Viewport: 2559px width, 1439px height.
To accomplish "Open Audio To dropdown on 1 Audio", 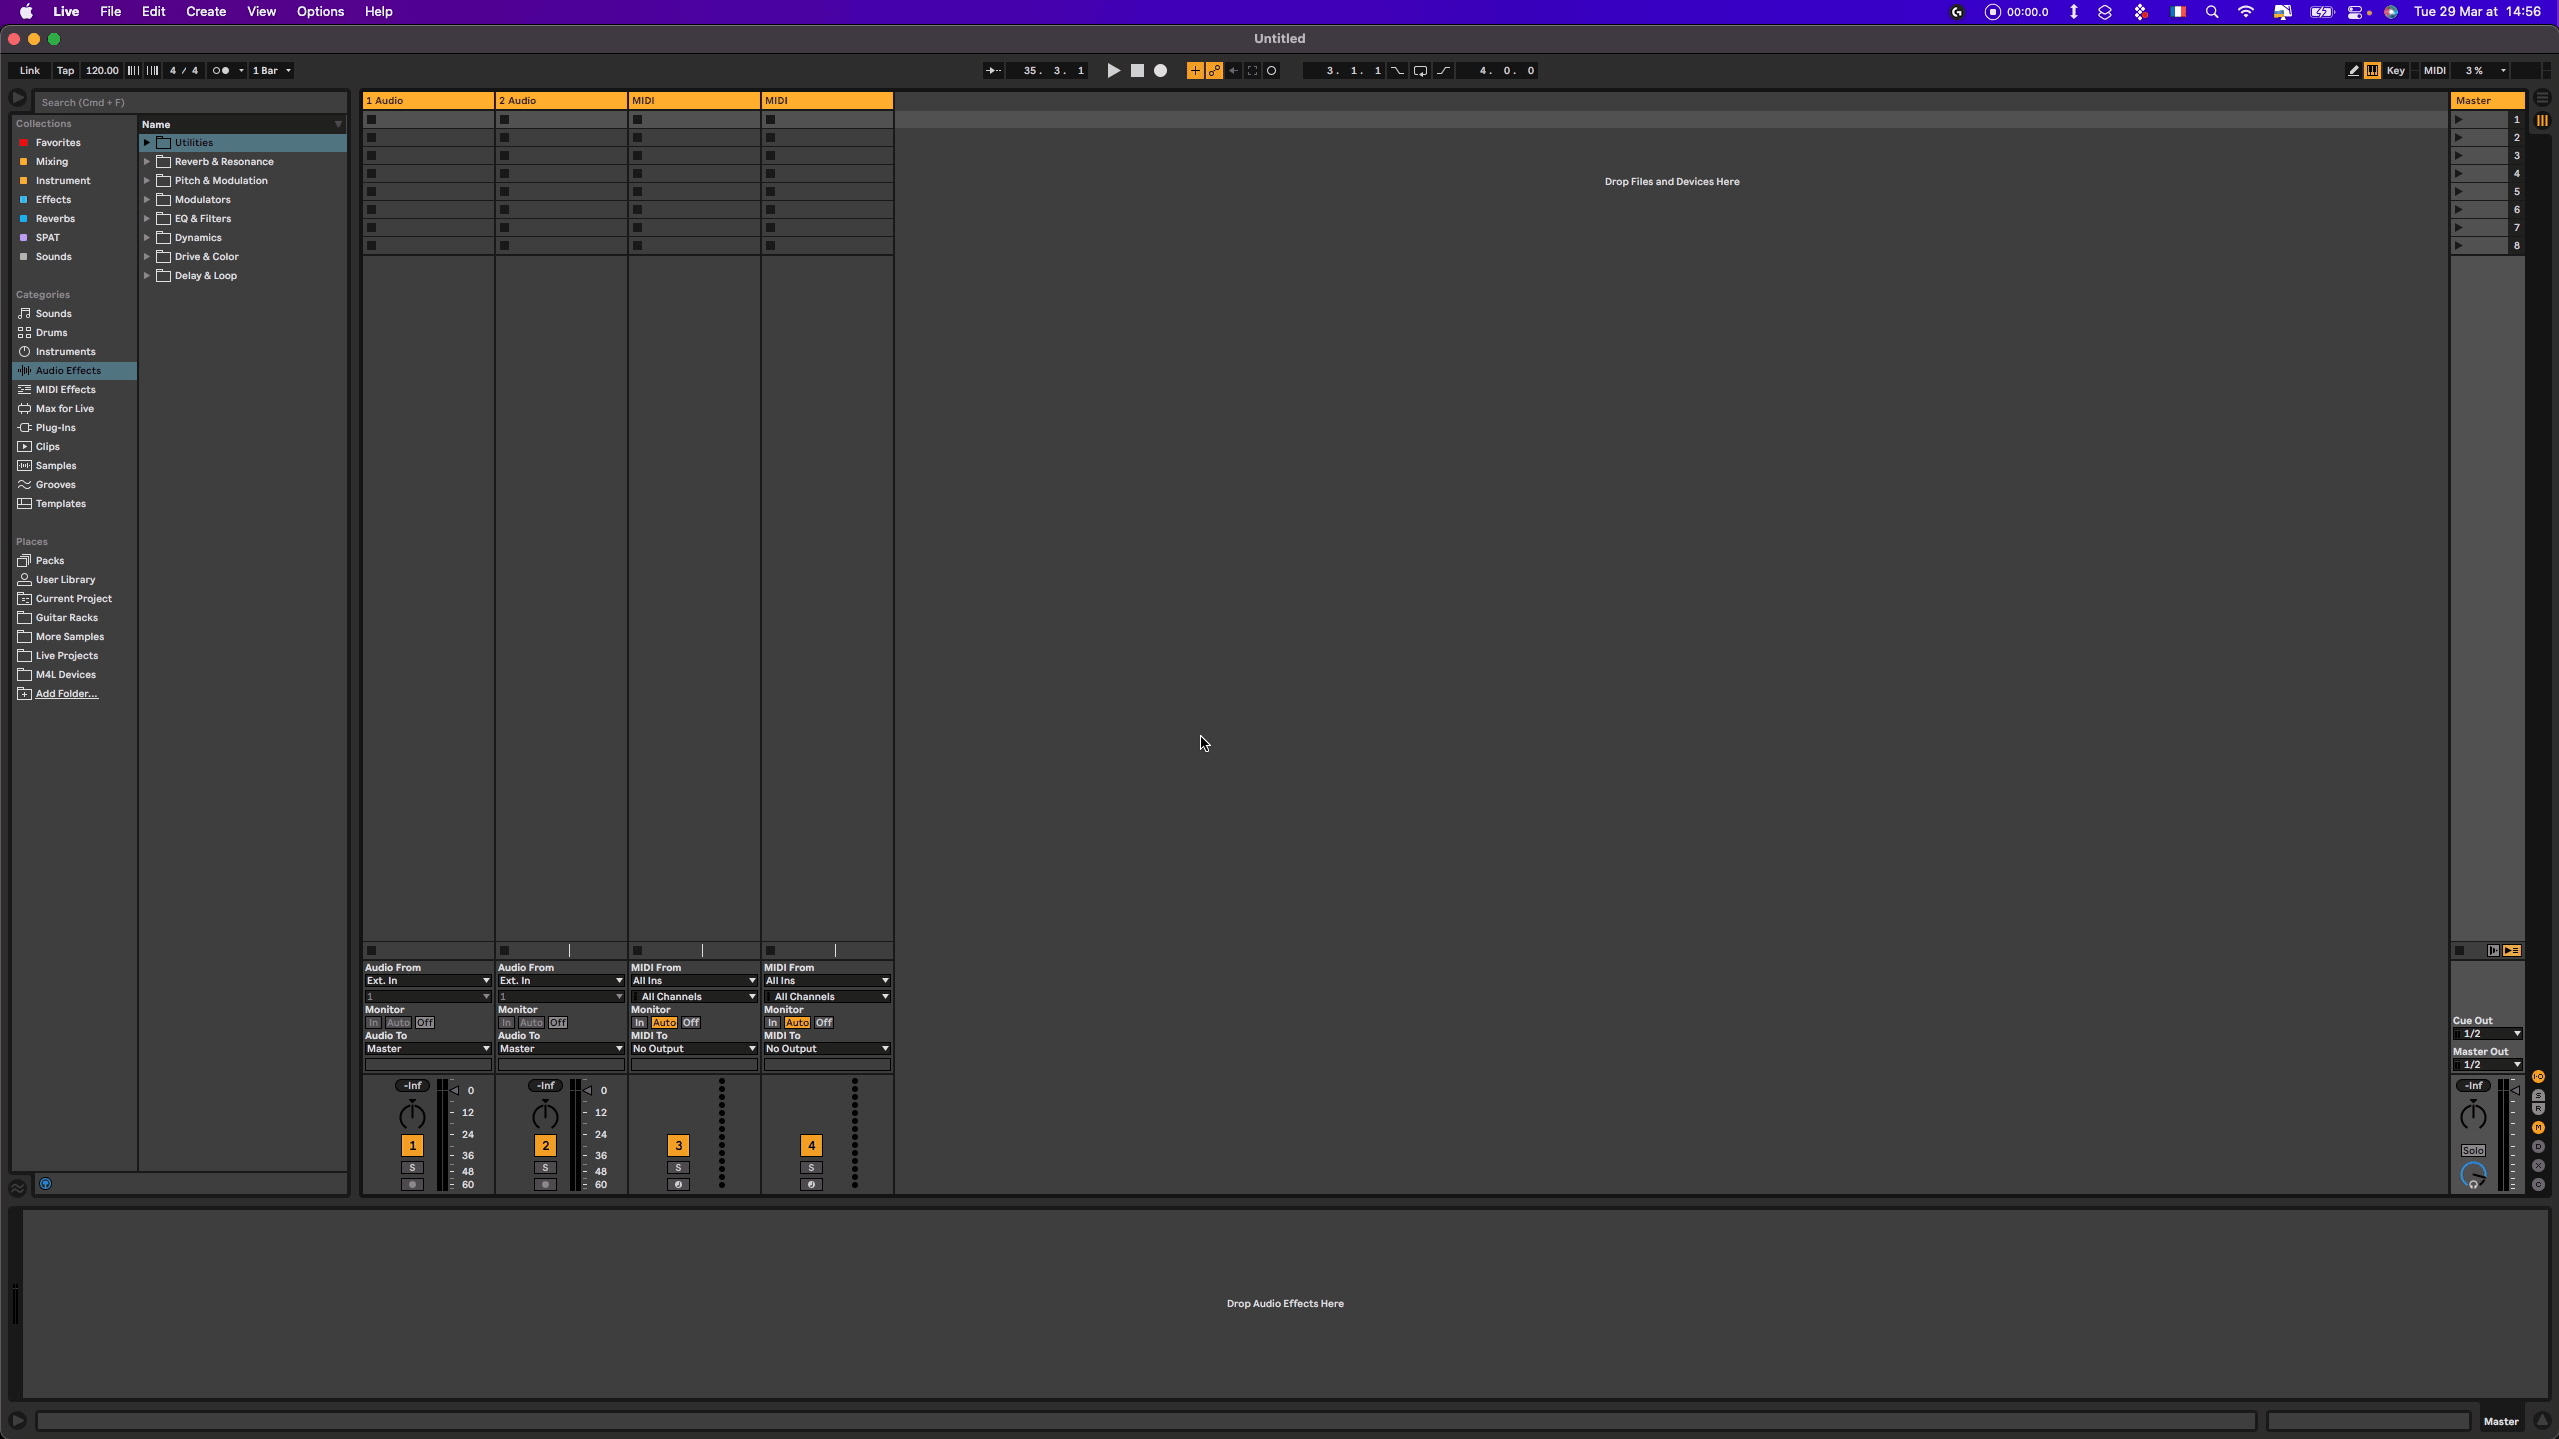I will point(427,1049).
